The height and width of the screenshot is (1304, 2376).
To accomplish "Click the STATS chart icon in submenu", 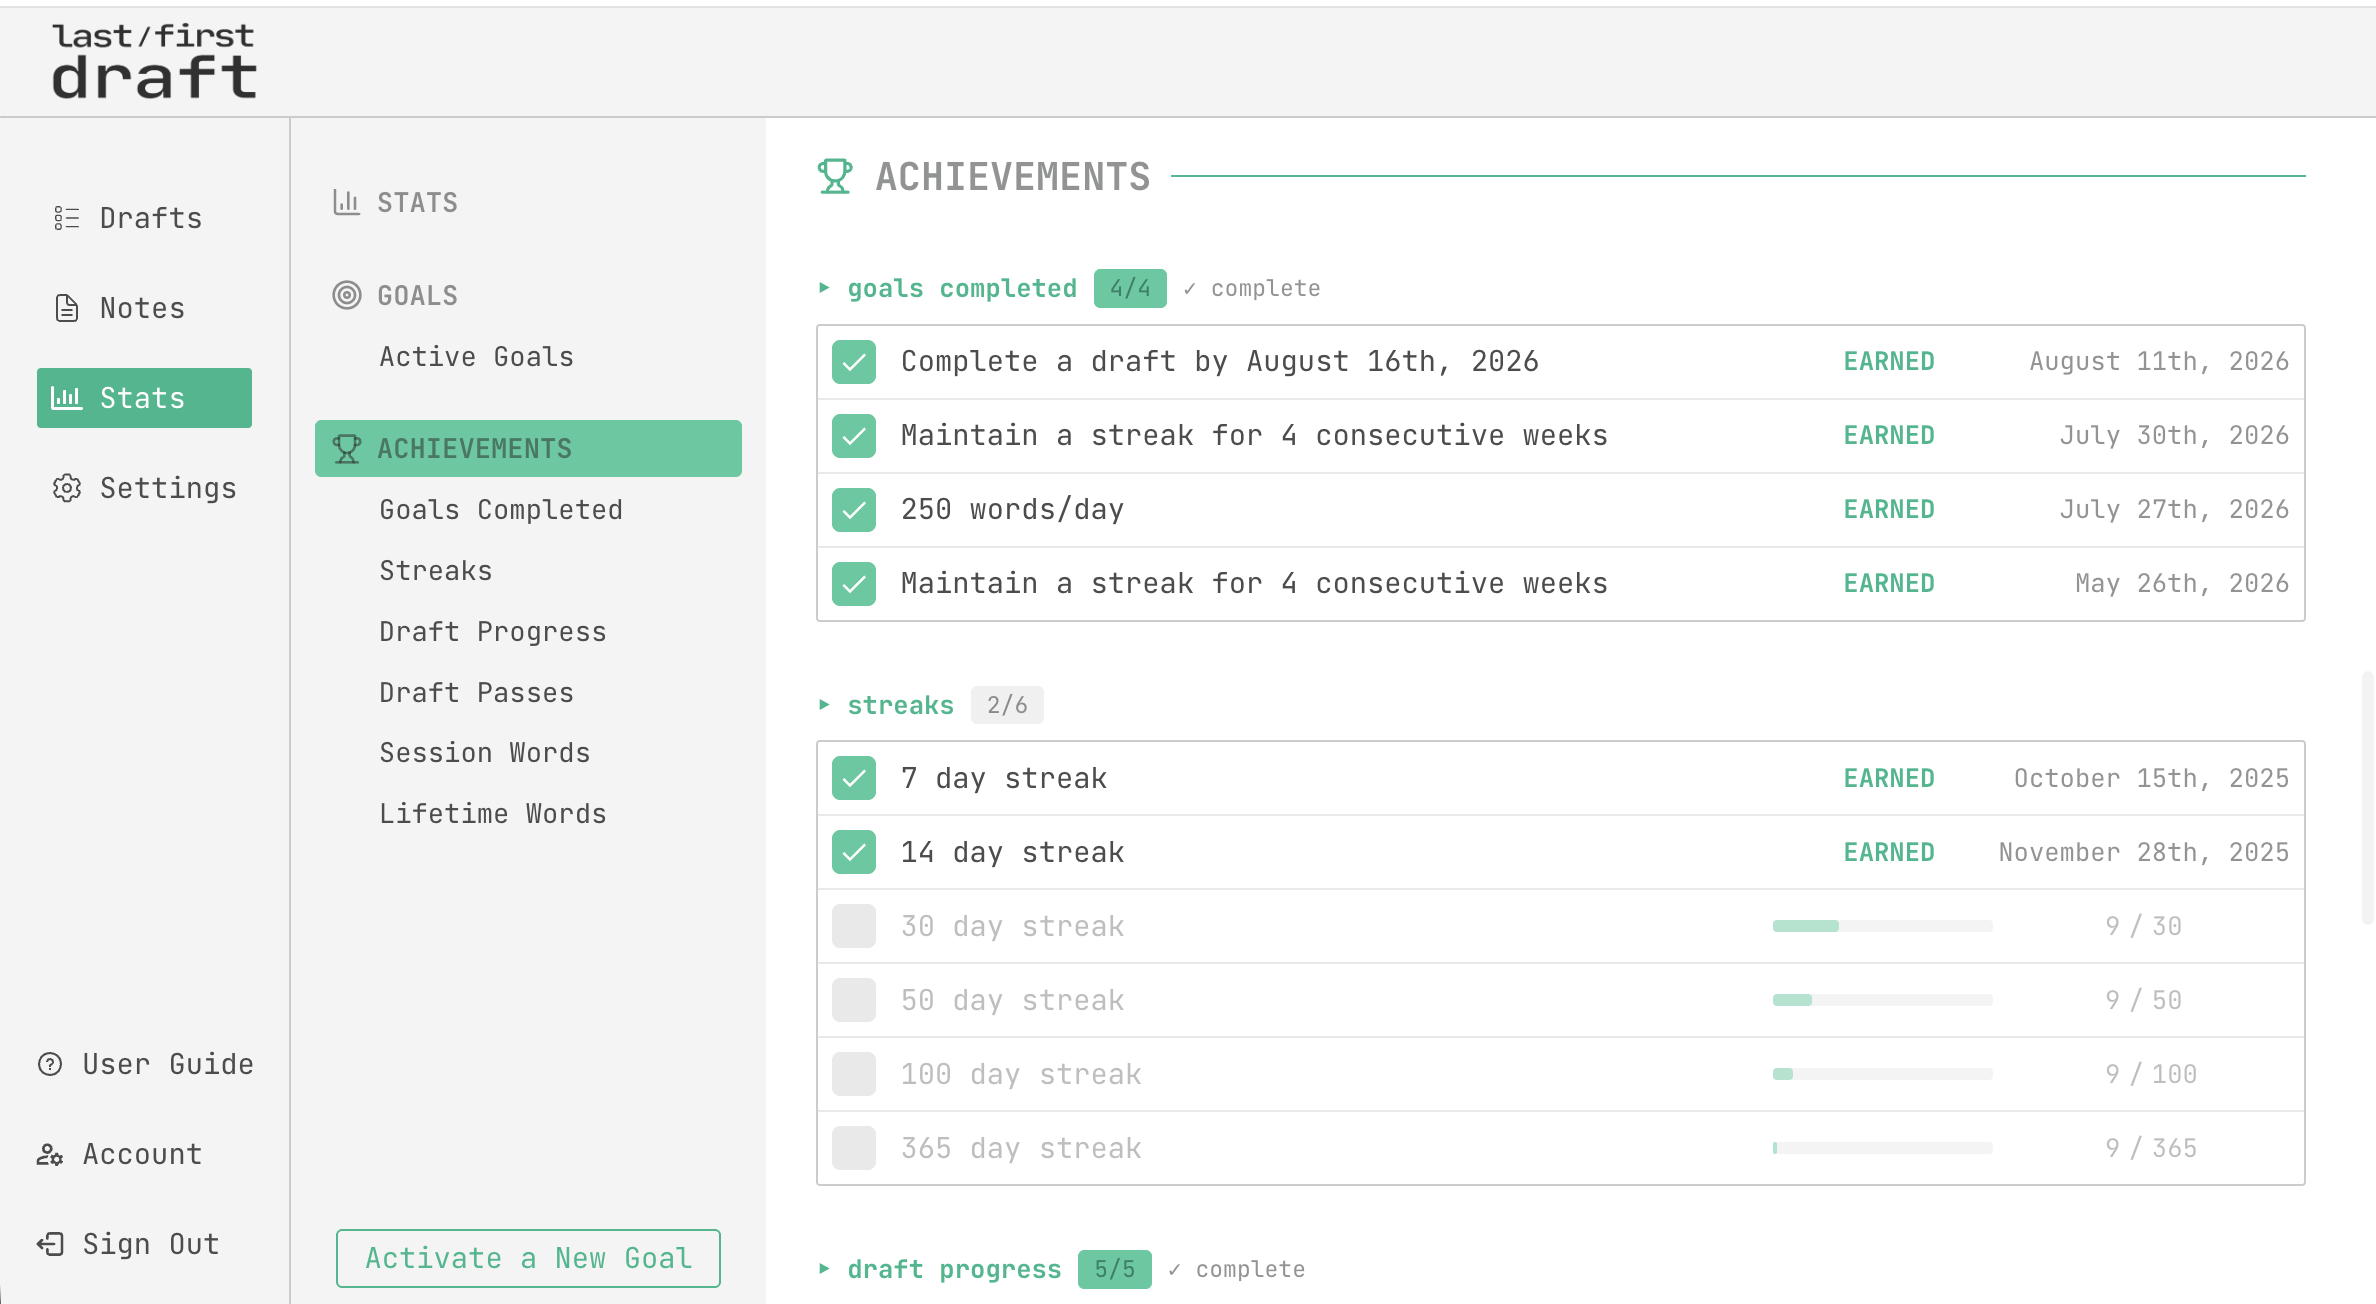I will click(346, 202).
